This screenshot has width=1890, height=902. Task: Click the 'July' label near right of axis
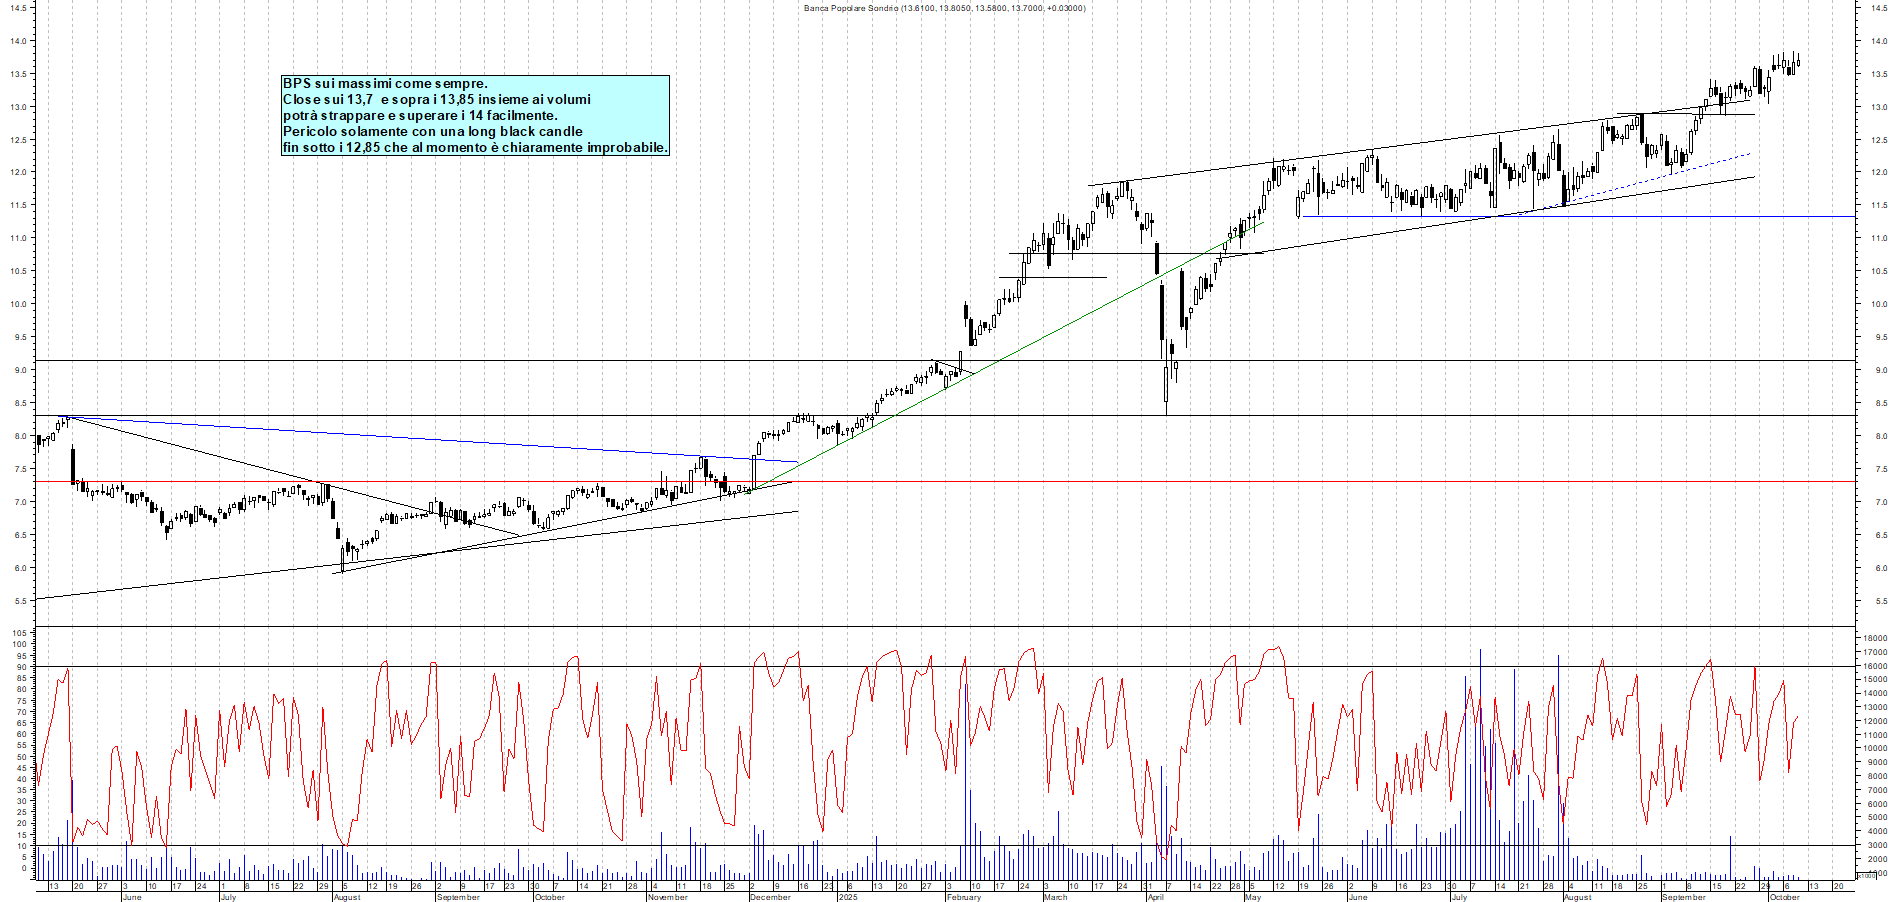click(x=1459, y=897)
